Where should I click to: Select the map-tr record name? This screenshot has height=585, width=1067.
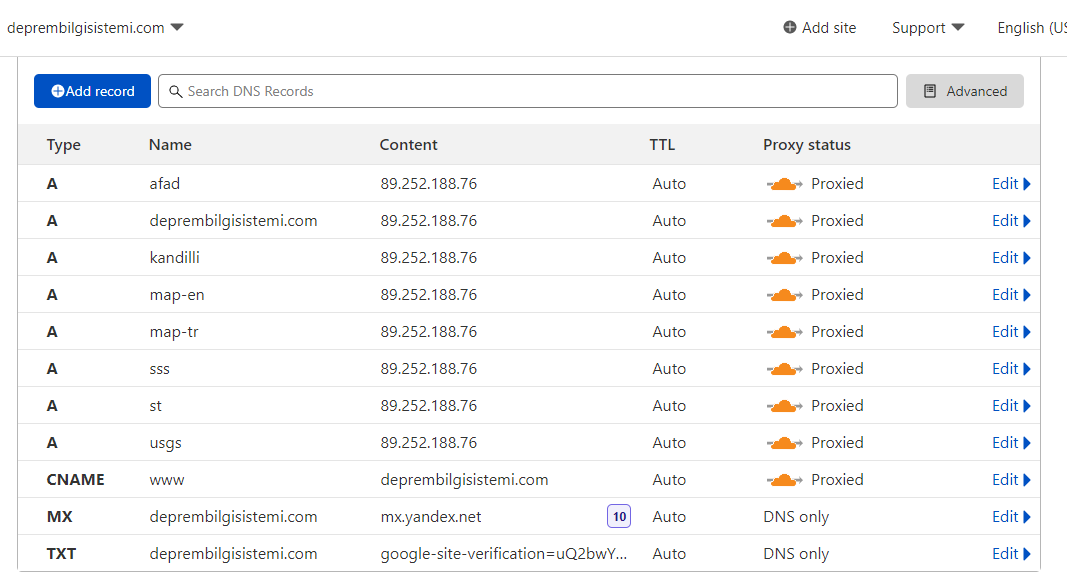174,332
